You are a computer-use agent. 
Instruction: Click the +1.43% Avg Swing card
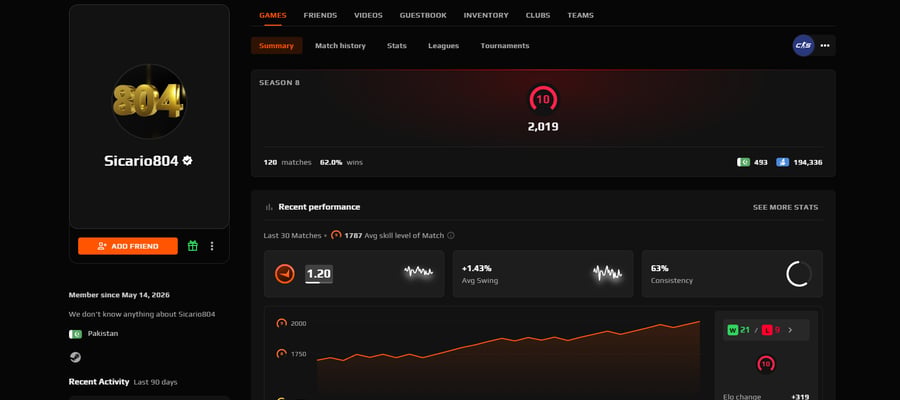543,274
